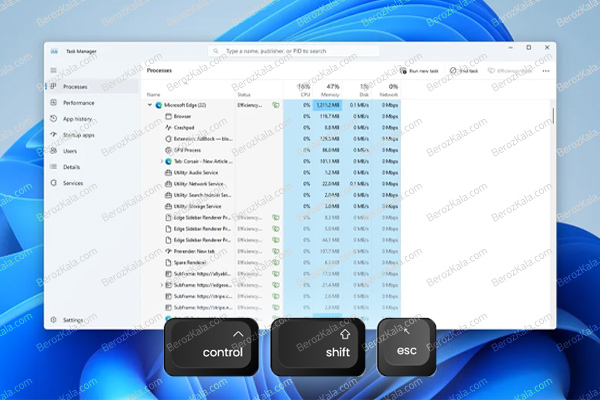The image size is (600, 400).
Task: Sort by the Disk column header
Action: click(x=357, y=90)
